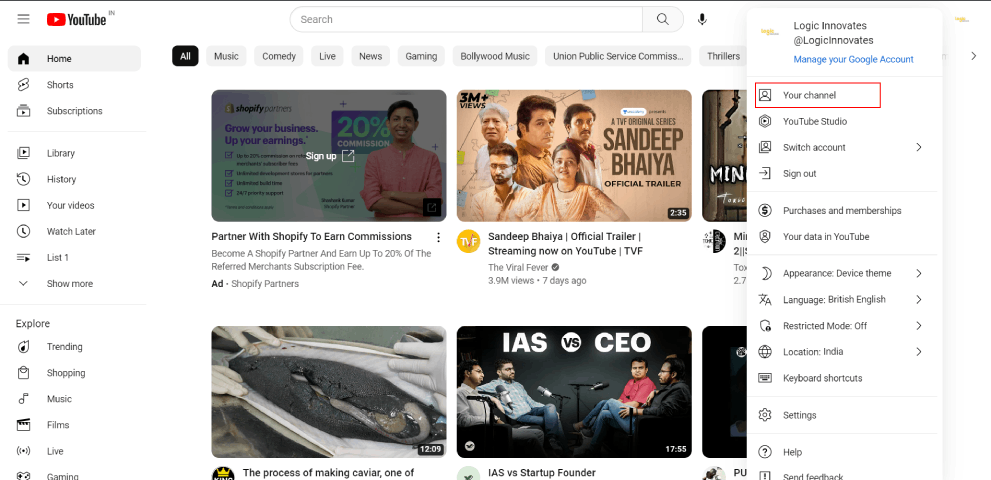This screenshot has height=480, width=991.
Task: Open Partner With Shopify ad title
Action: click(x=312, y=237)
